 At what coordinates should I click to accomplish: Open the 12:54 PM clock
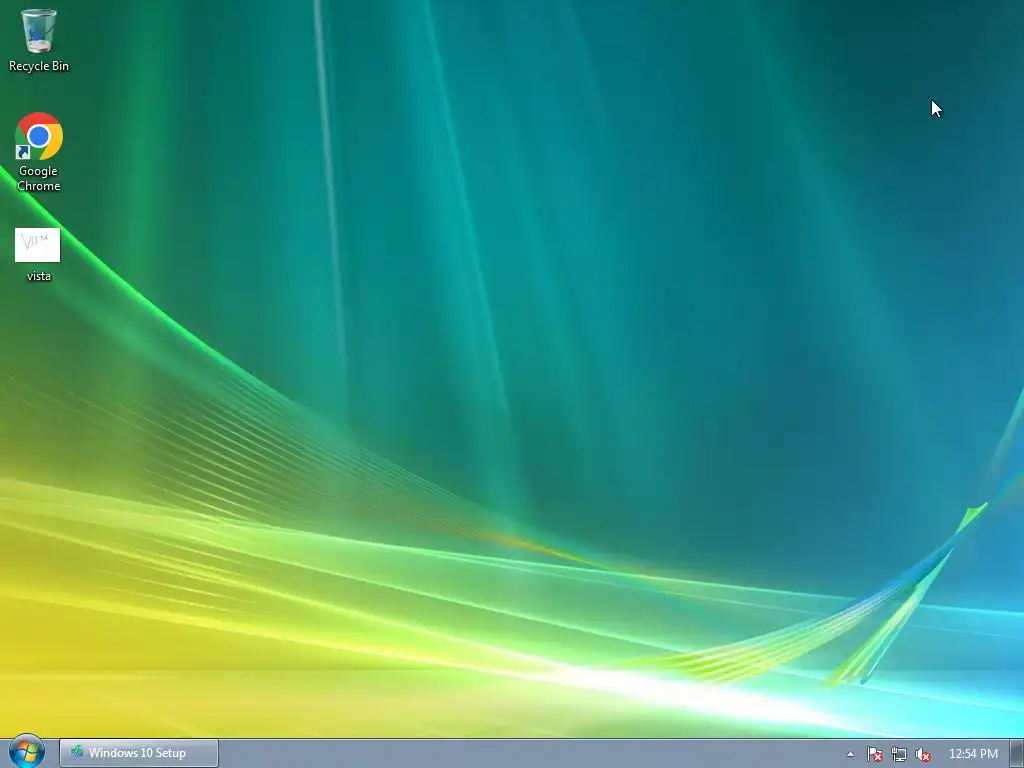973,754
